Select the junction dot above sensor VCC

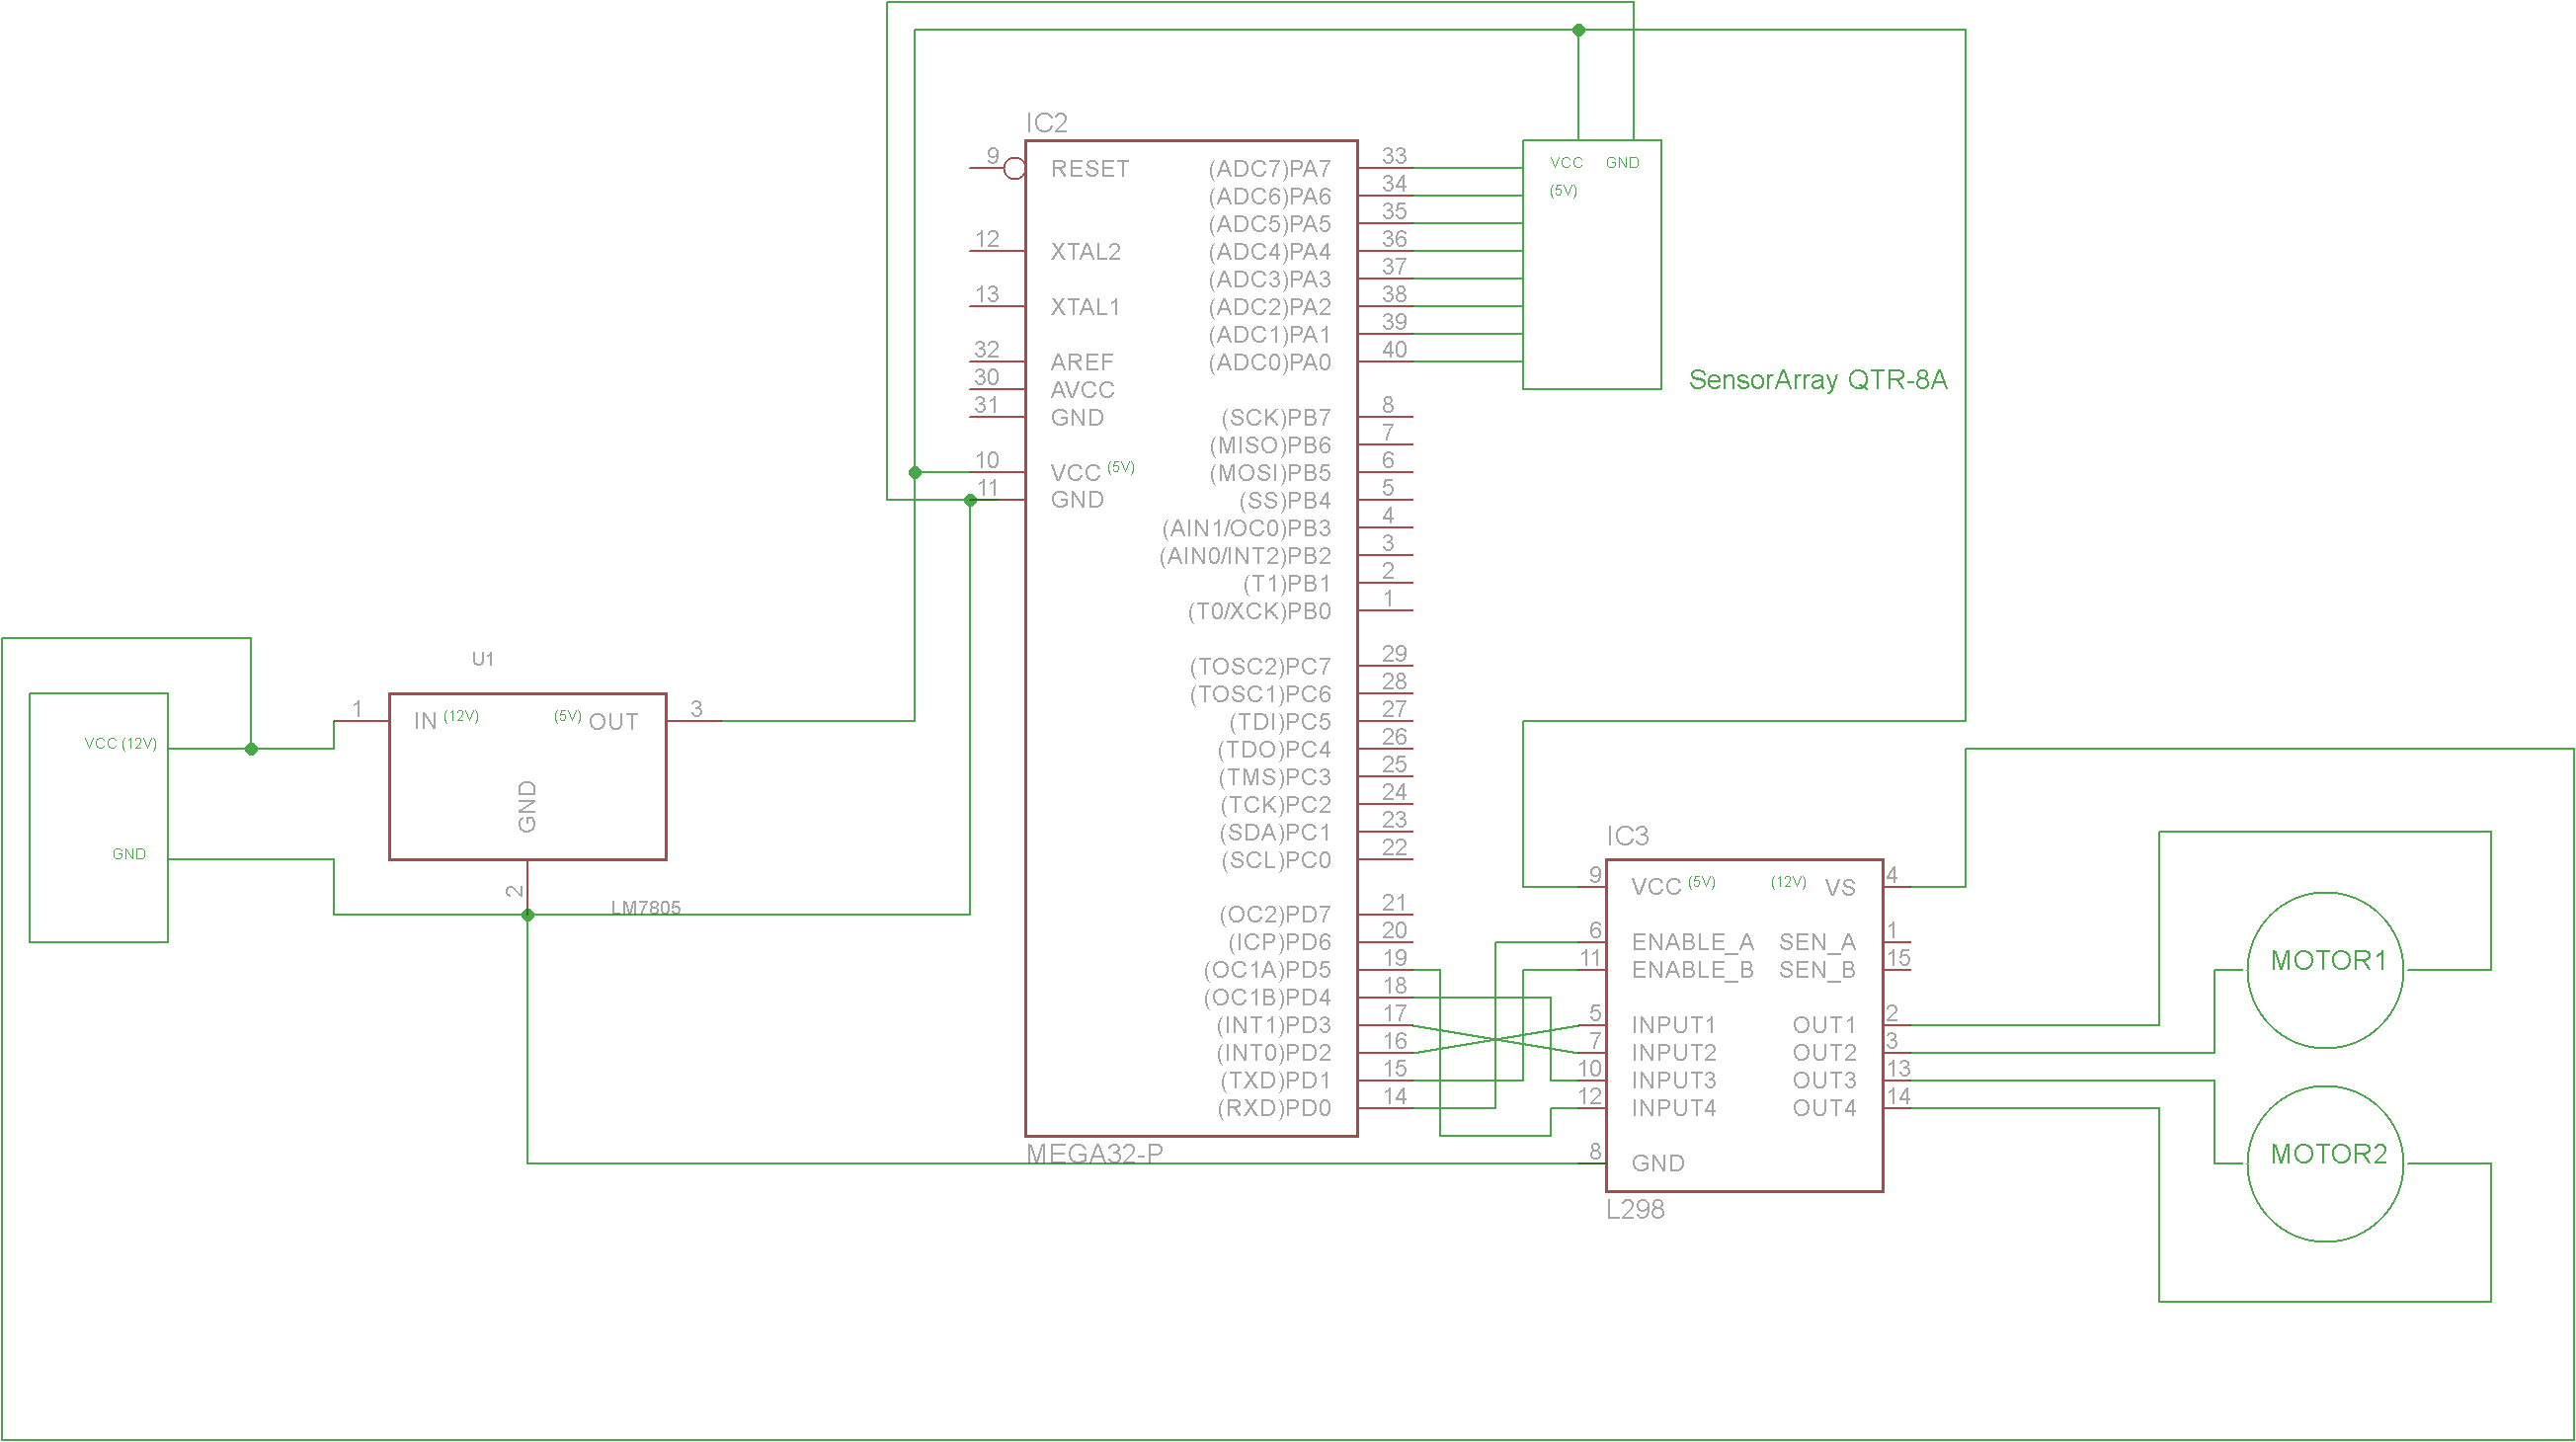(x=1579, y=30)
